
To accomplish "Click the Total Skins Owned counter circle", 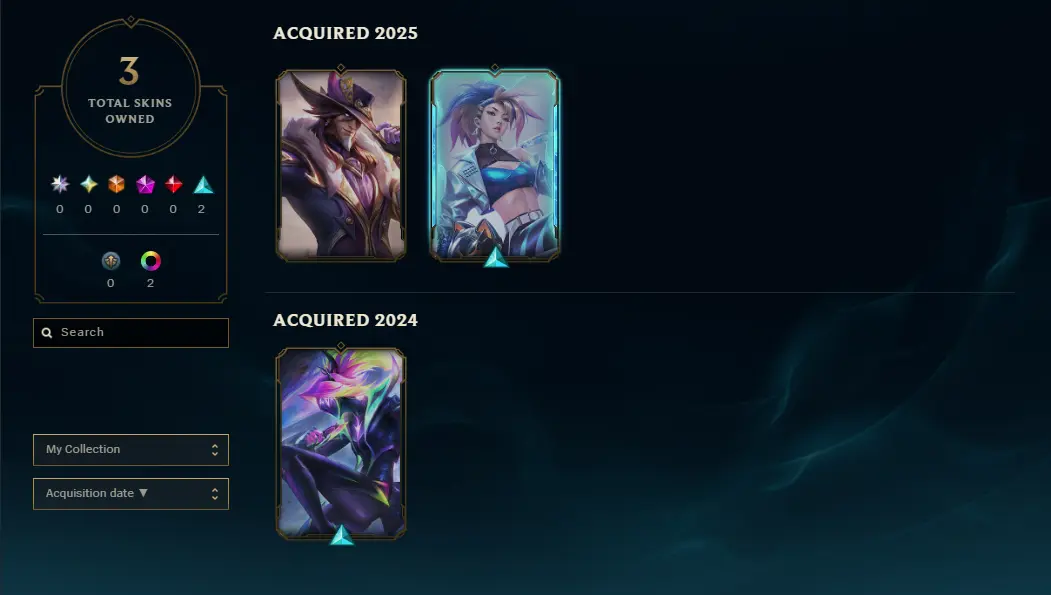I will [x=131, y=88].
